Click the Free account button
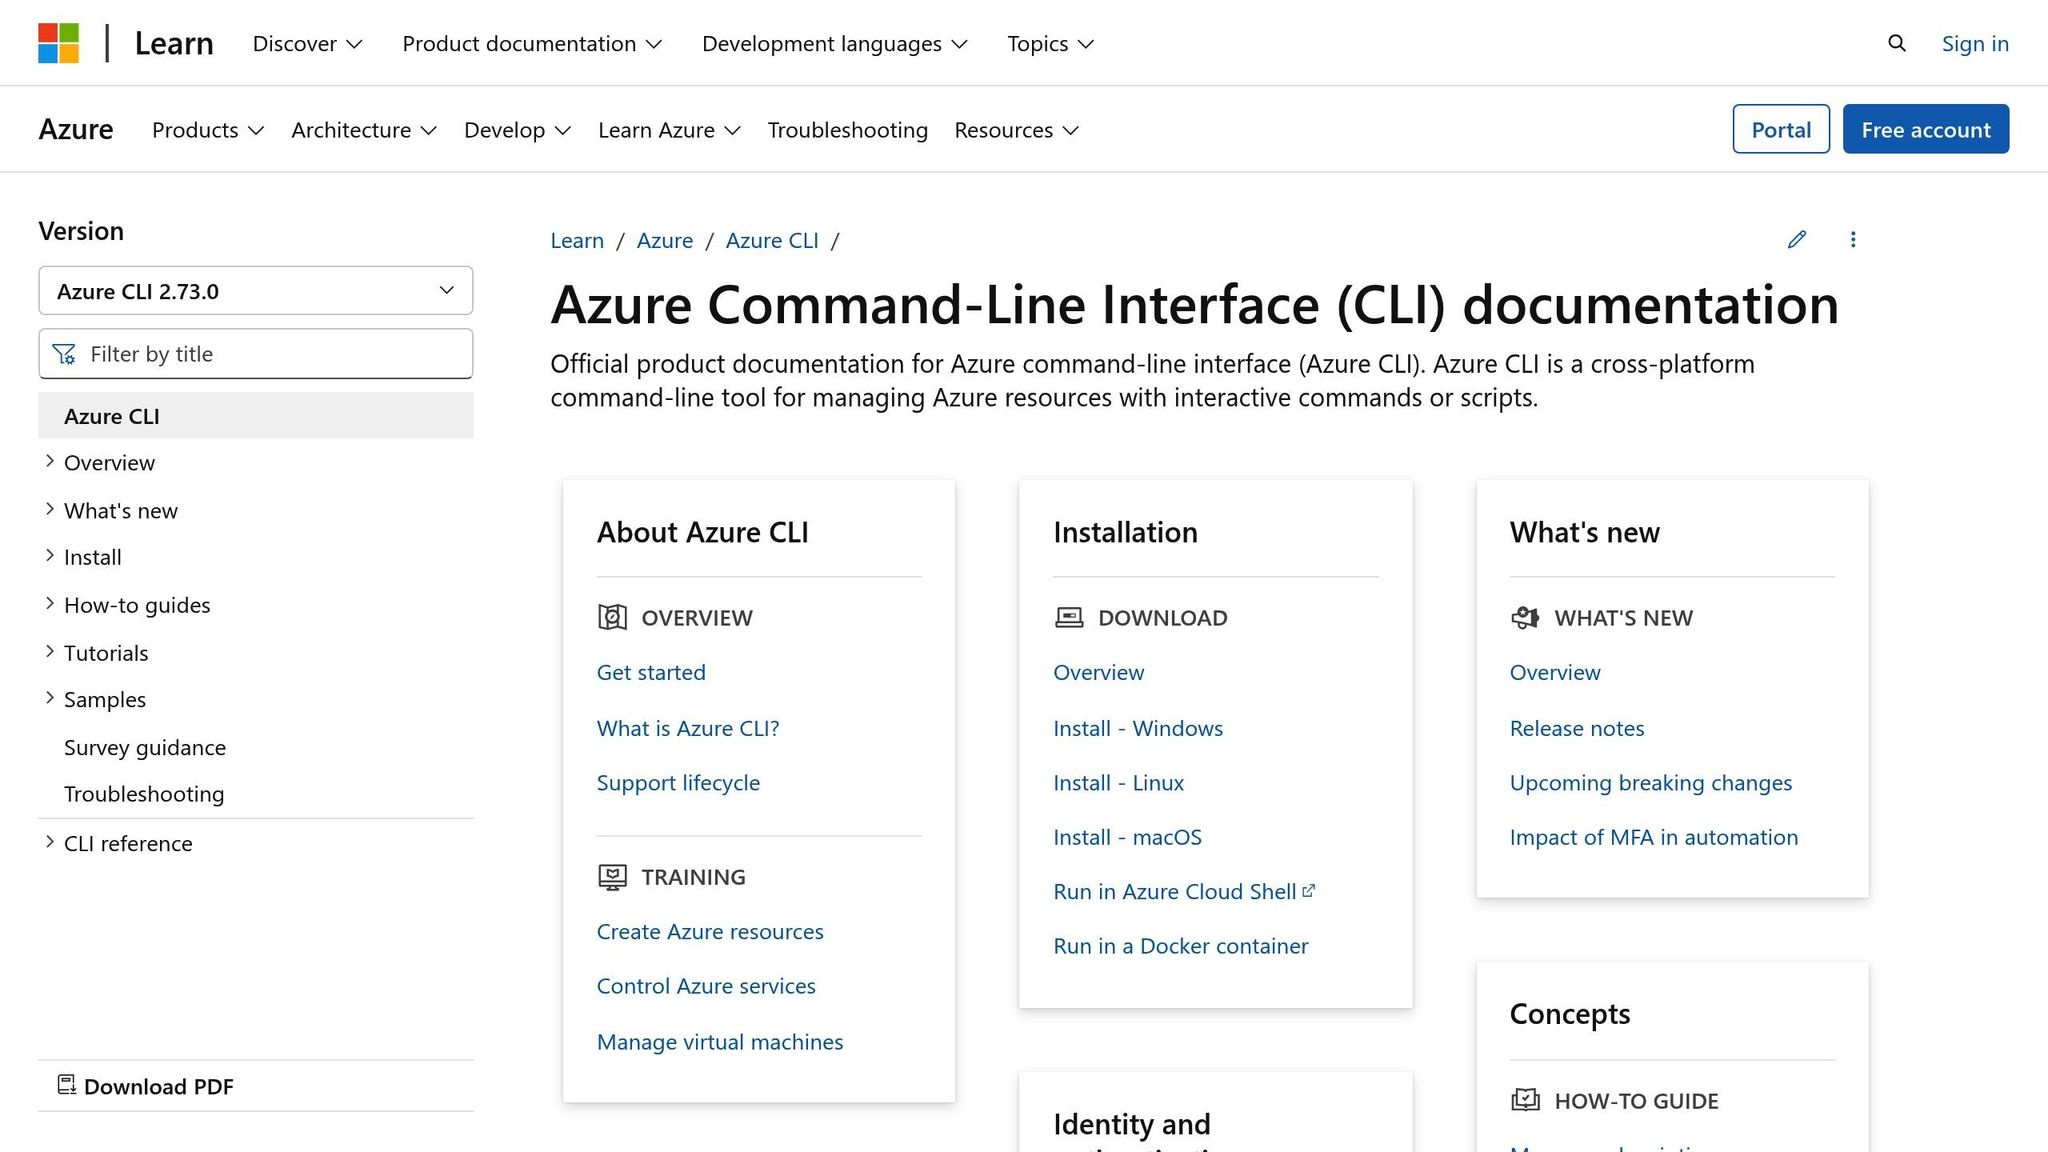Screen dimensions: 2048x1152 (x=1926, y=129)
